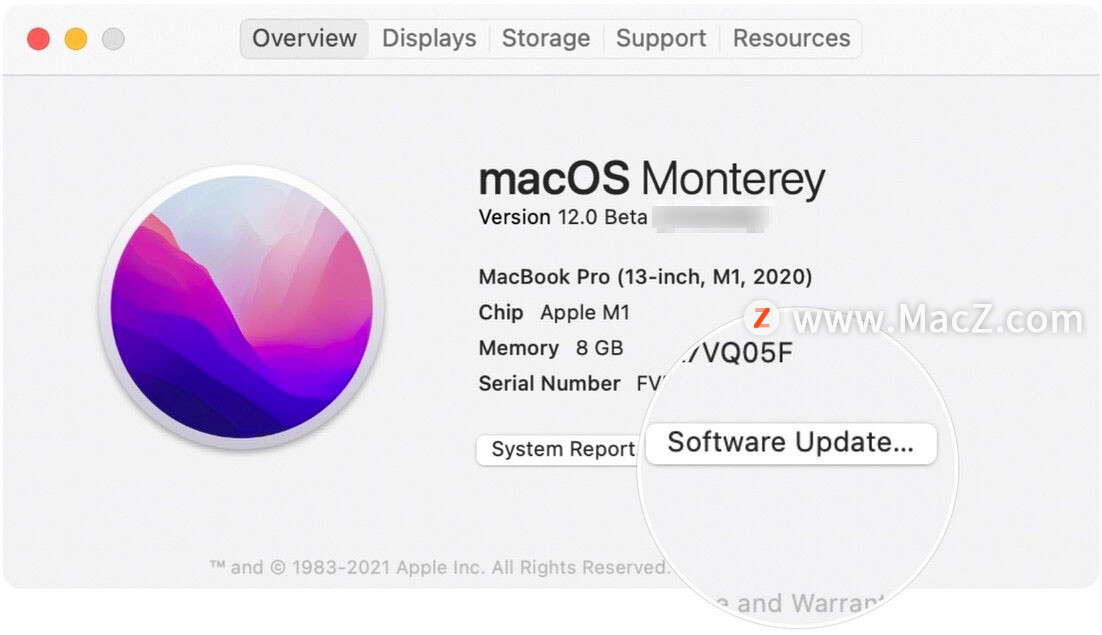Click the red close window button
This screenshot has height=635, width=1102.
point(39,39)
